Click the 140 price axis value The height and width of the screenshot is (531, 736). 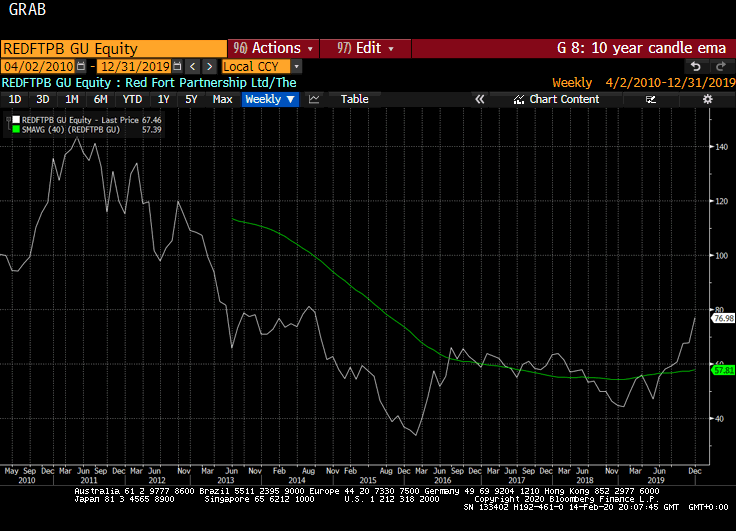[x=721, y=147]
